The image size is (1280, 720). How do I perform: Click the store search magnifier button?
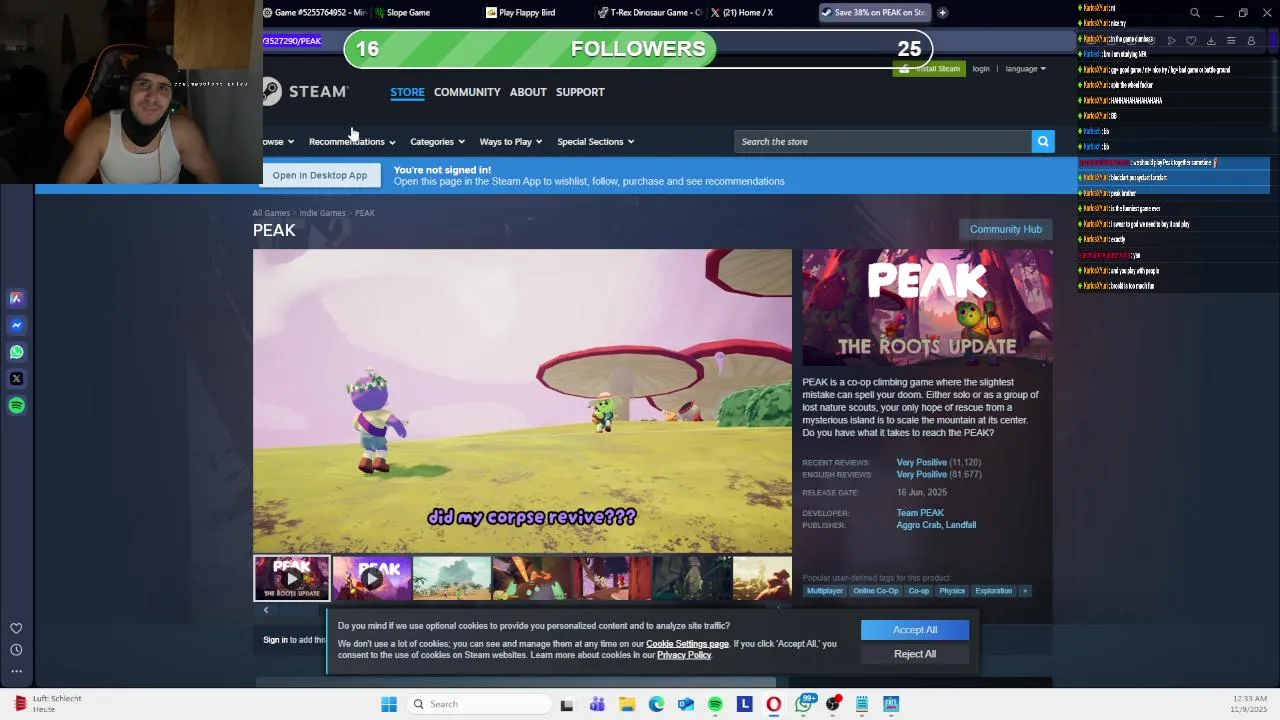[x=1043, y=141]
